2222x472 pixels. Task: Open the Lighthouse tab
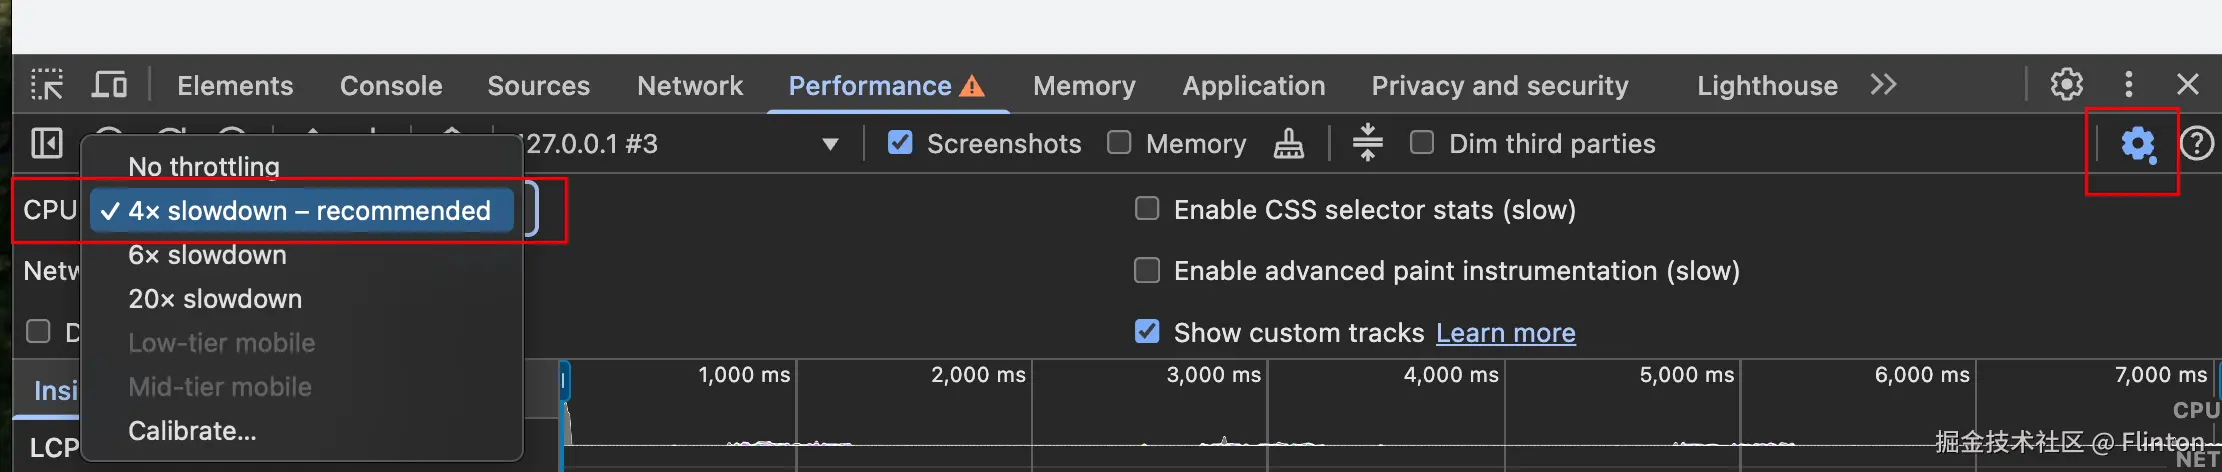pyautogui.click(x=1766, y=86)
